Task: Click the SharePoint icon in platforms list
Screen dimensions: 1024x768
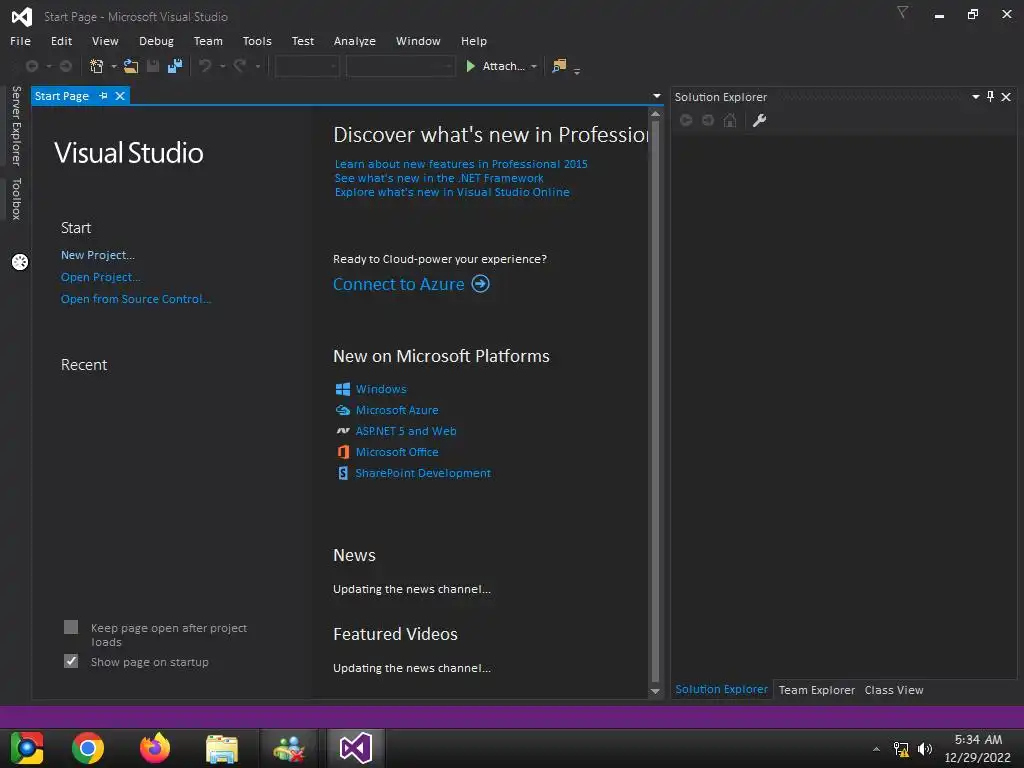Action: point(343,473)
